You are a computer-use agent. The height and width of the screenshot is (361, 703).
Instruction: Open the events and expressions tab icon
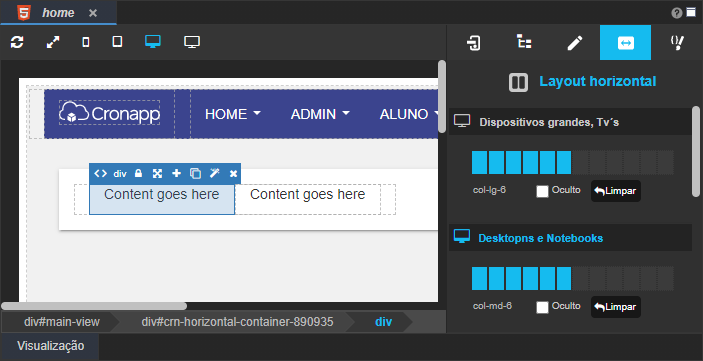tap(677, 43)
